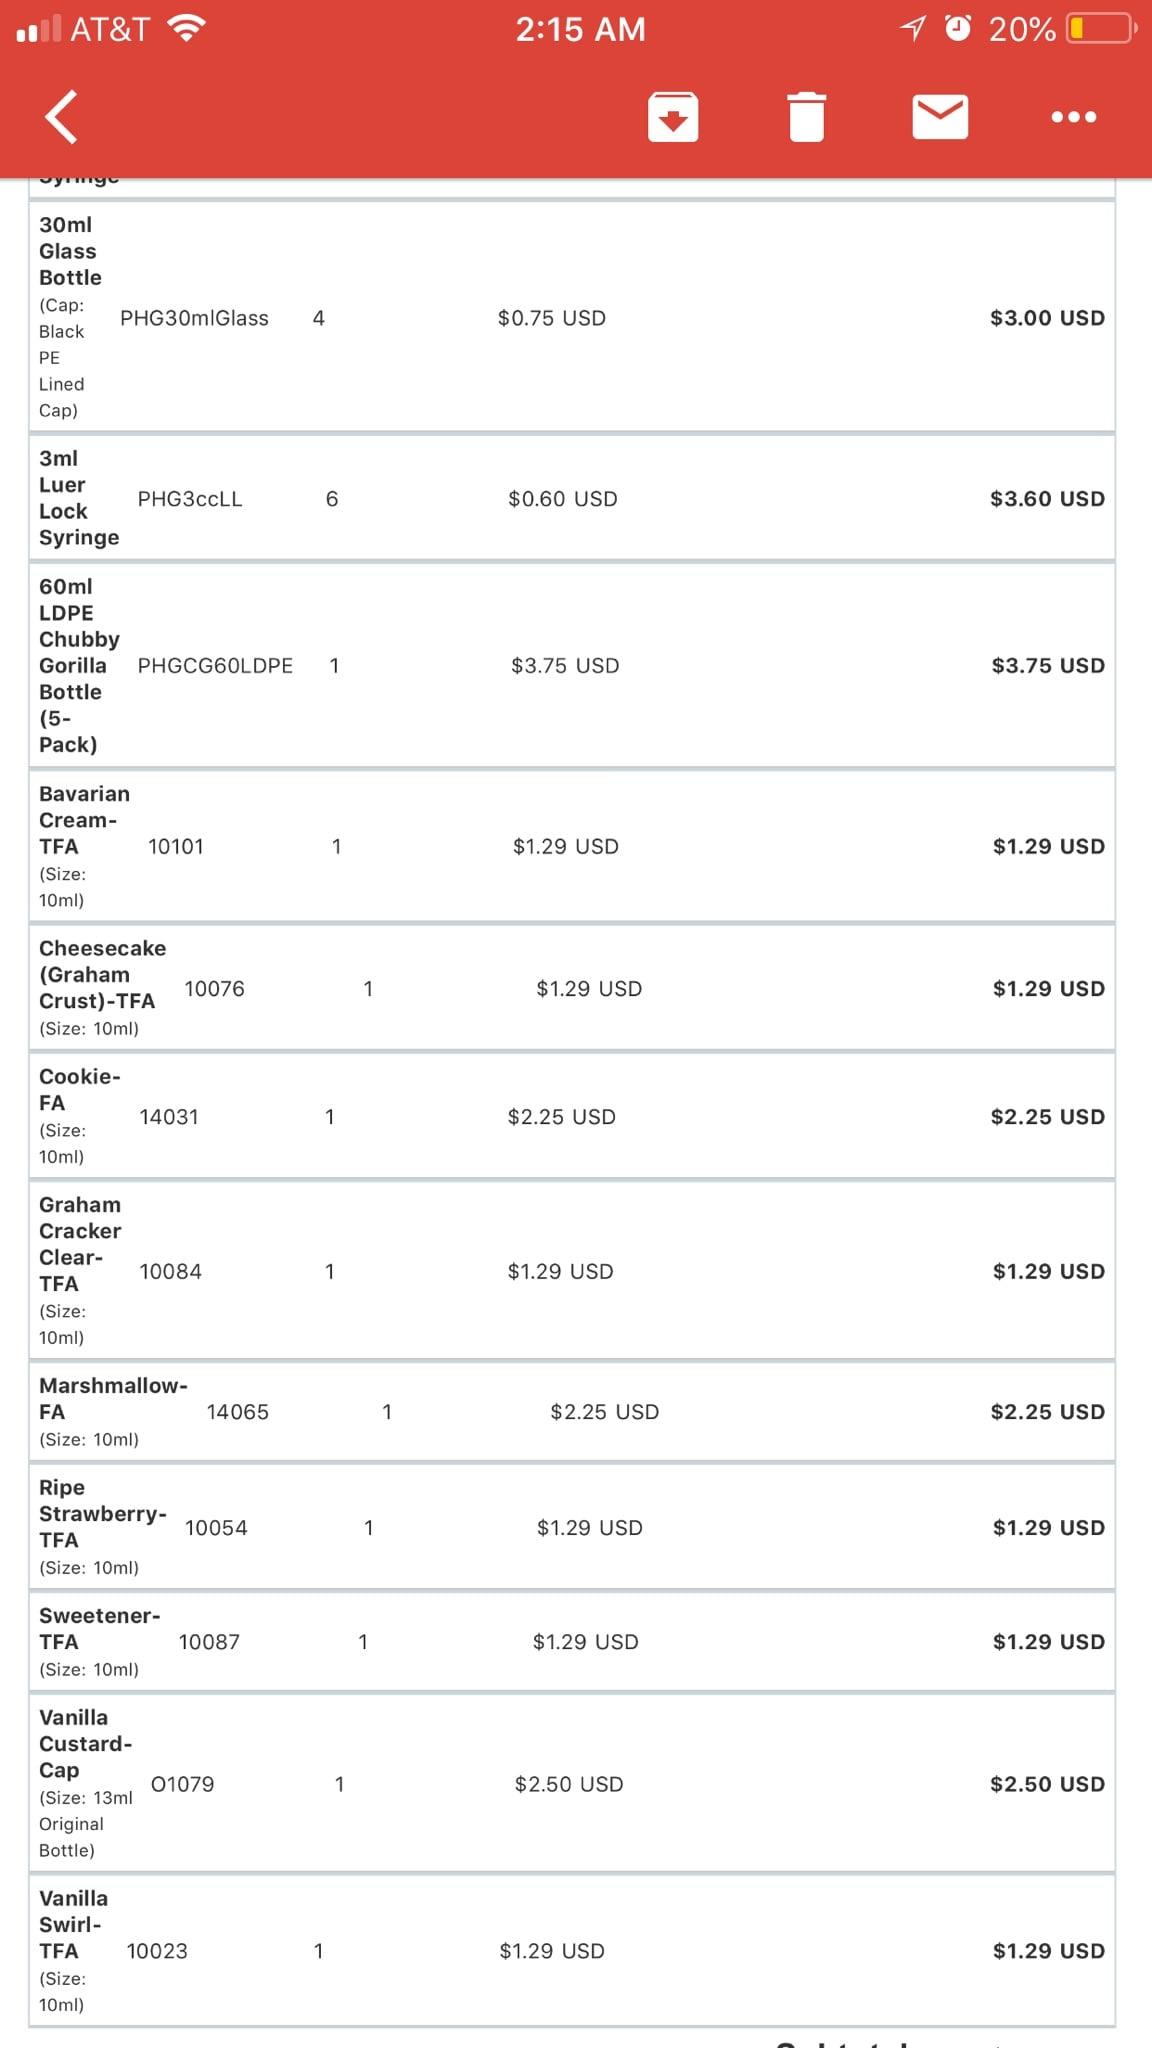Tap Vanilla Custard-Cap SKU 01079
Viewport: 1152px width, 2048px height.
182,1784
